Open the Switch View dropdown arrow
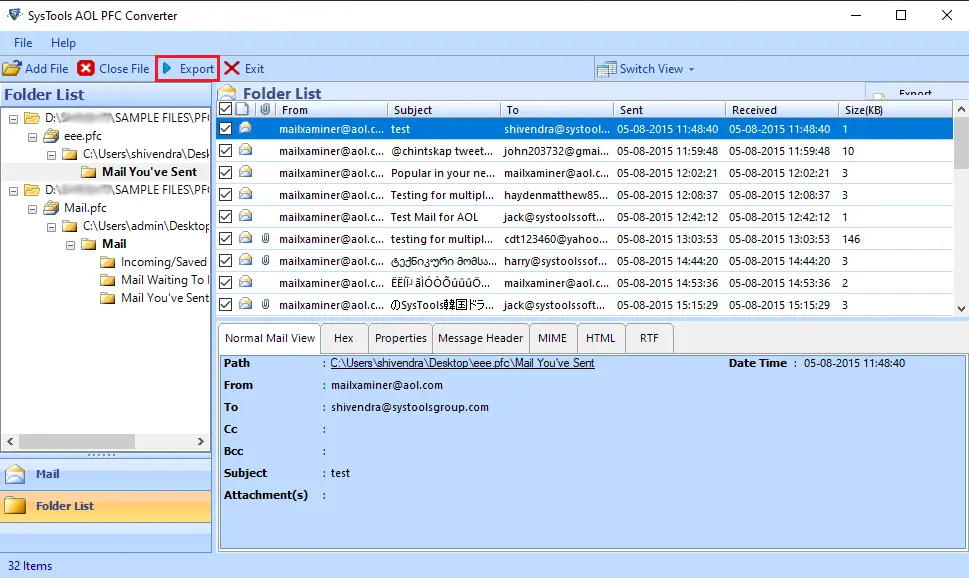This screenshot has width=969, height=578. [692, 69]
